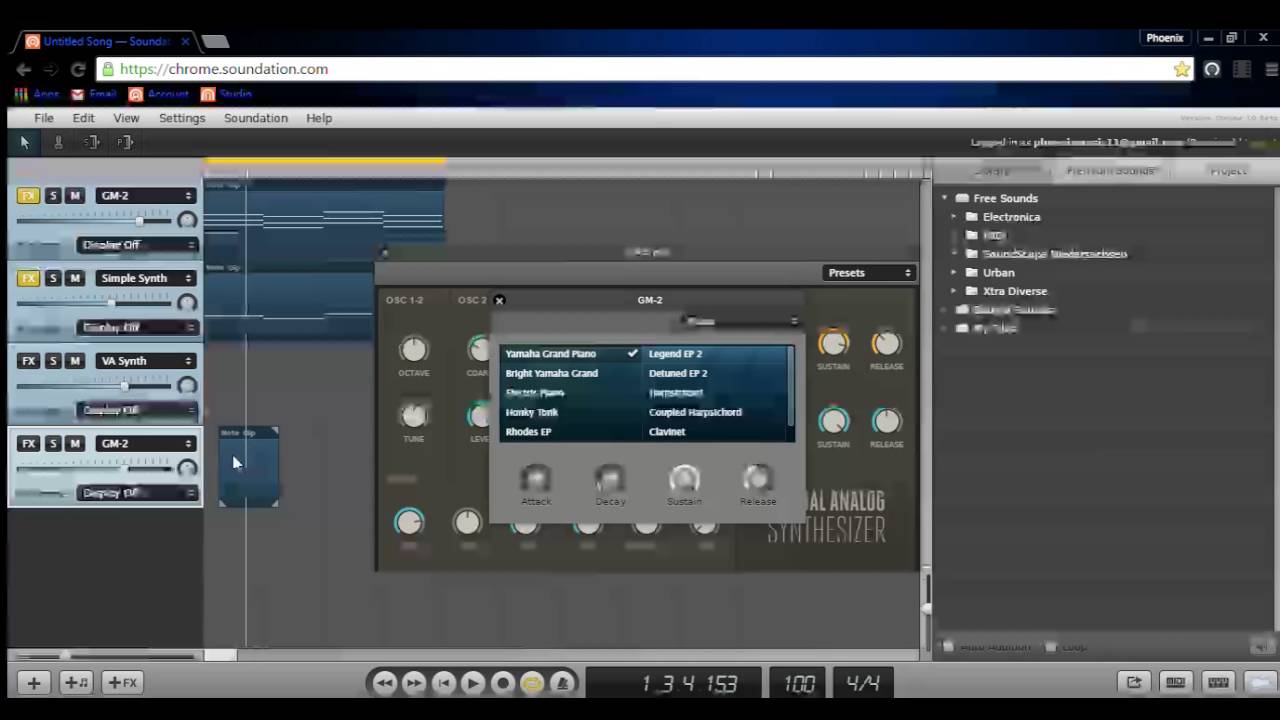
Task: Open the export icon near MIDI button
Action: coord(1134,682)
